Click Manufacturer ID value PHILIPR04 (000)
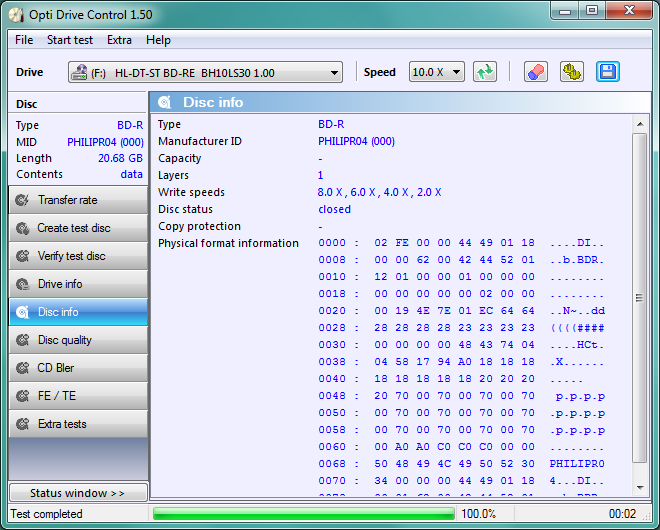The width and height of the screenshot is (660, 530). pyautogui.click(x=357, y=141)
